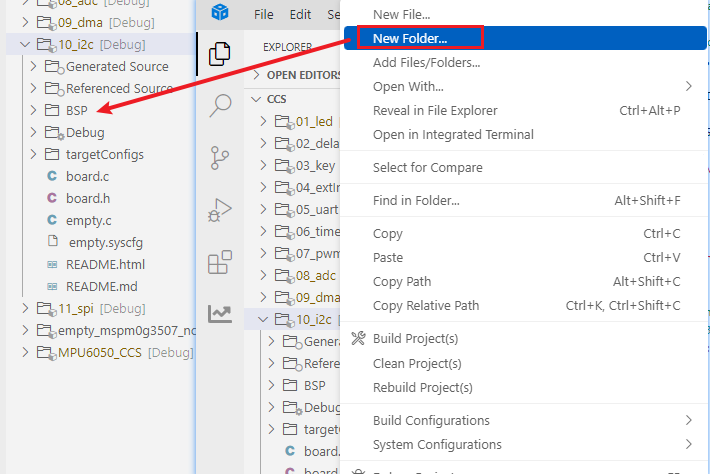Choose New Folder... from context menu
710x474 pixels.
tap(410, 38)
